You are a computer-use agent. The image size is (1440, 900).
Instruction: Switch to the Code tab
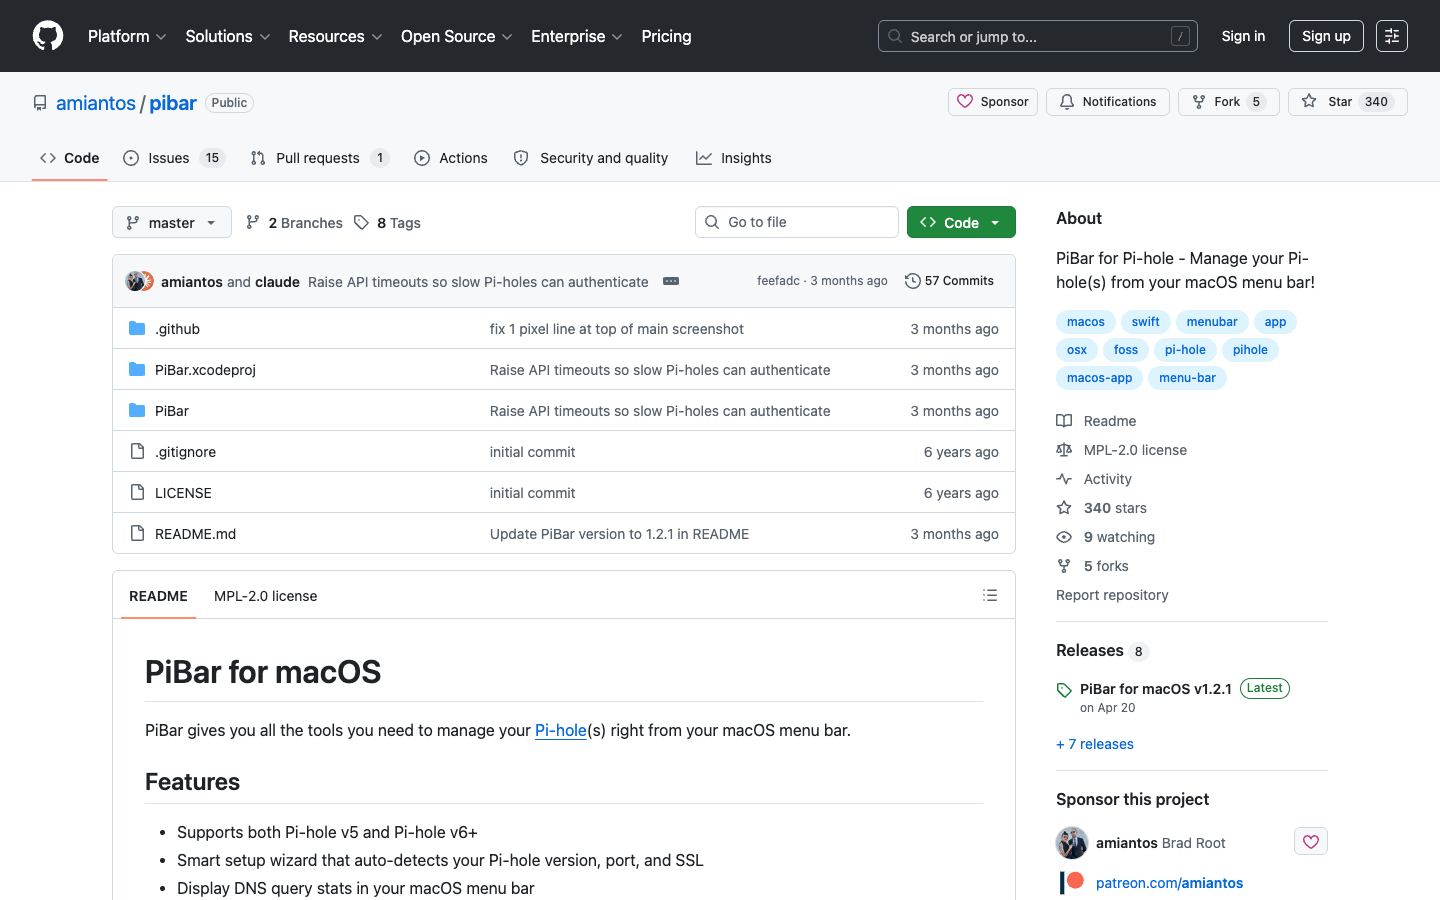[70, 158]
